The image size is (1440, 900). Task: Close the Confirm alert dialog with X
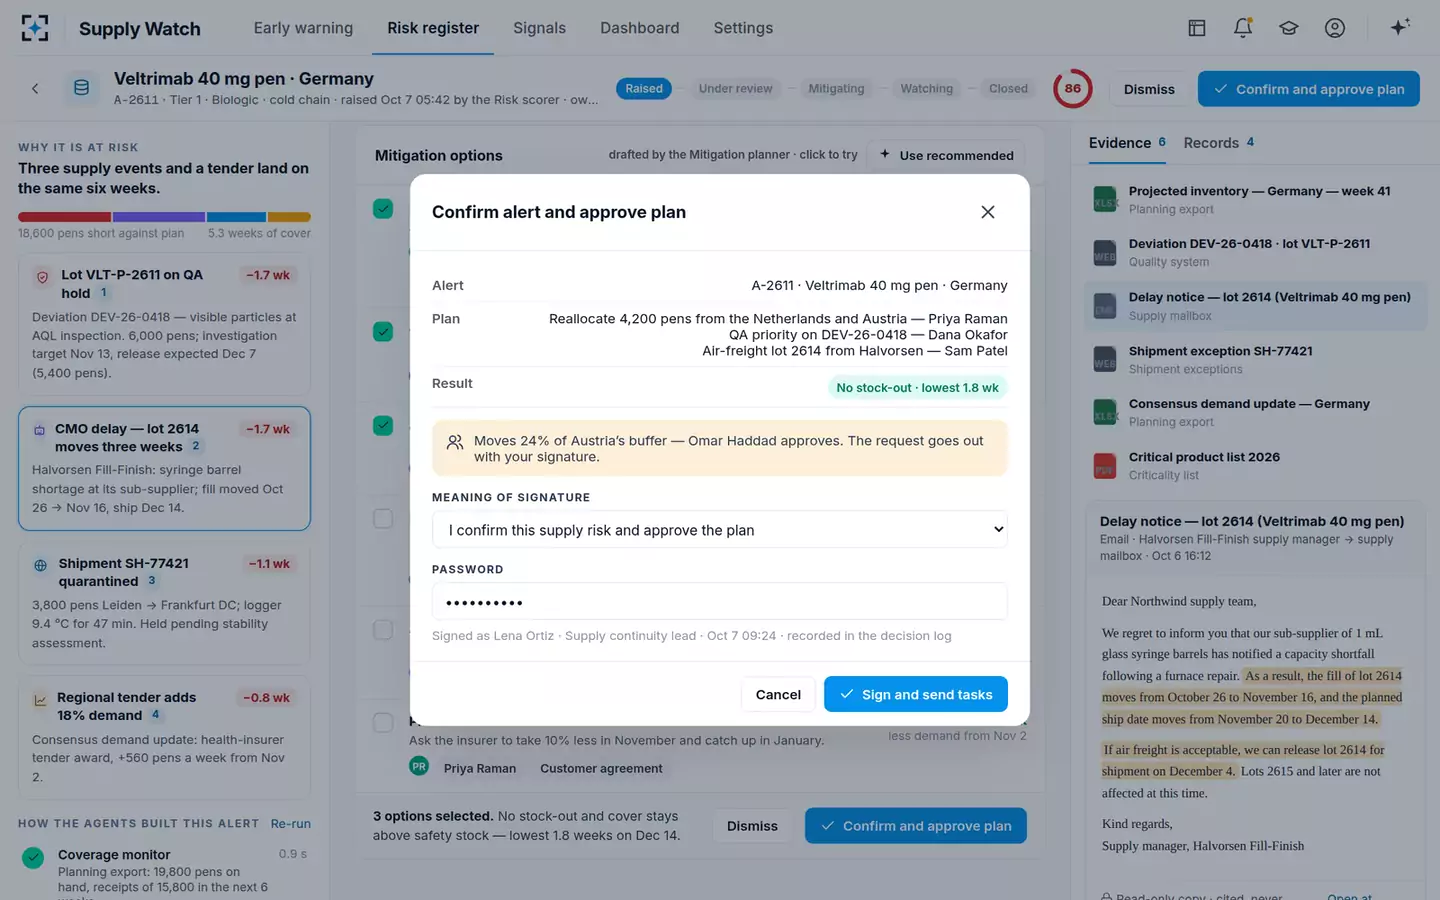click(x=988, y=212)
